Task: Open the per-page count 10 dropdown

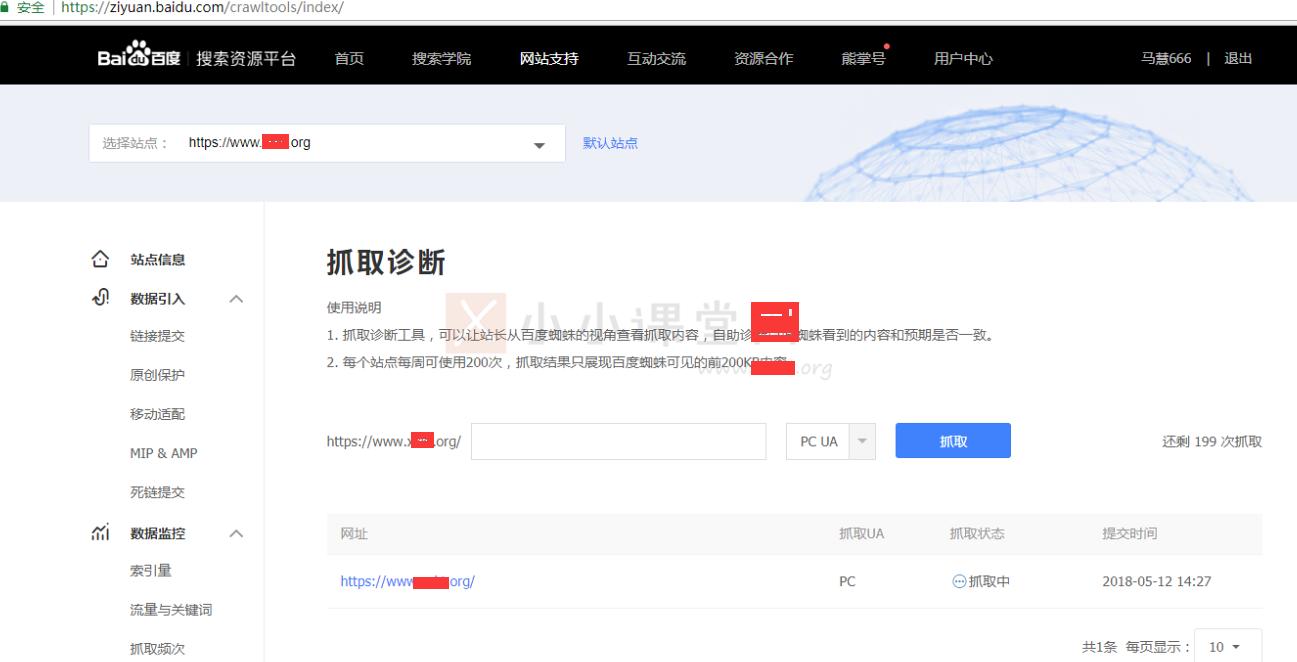Action: [1227, 647]
